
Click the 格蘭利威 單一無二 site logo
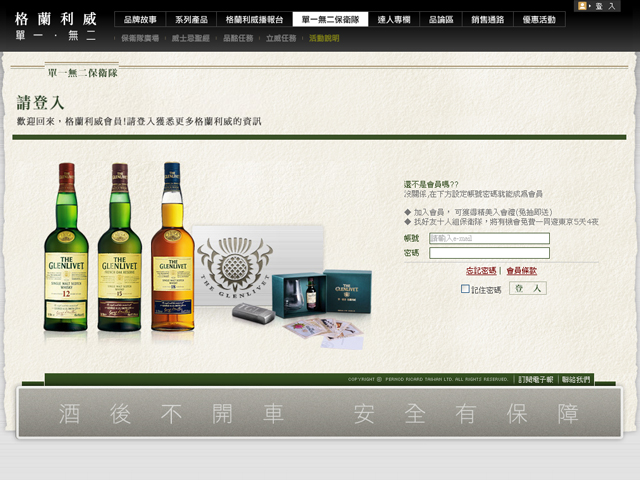[56, 26]
